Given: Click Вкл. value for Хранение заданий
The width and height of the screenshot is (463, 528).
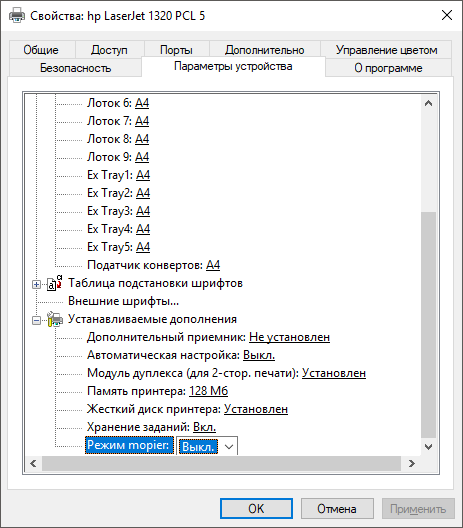Looking at the screenshot, I should click(x=204, y=427).
